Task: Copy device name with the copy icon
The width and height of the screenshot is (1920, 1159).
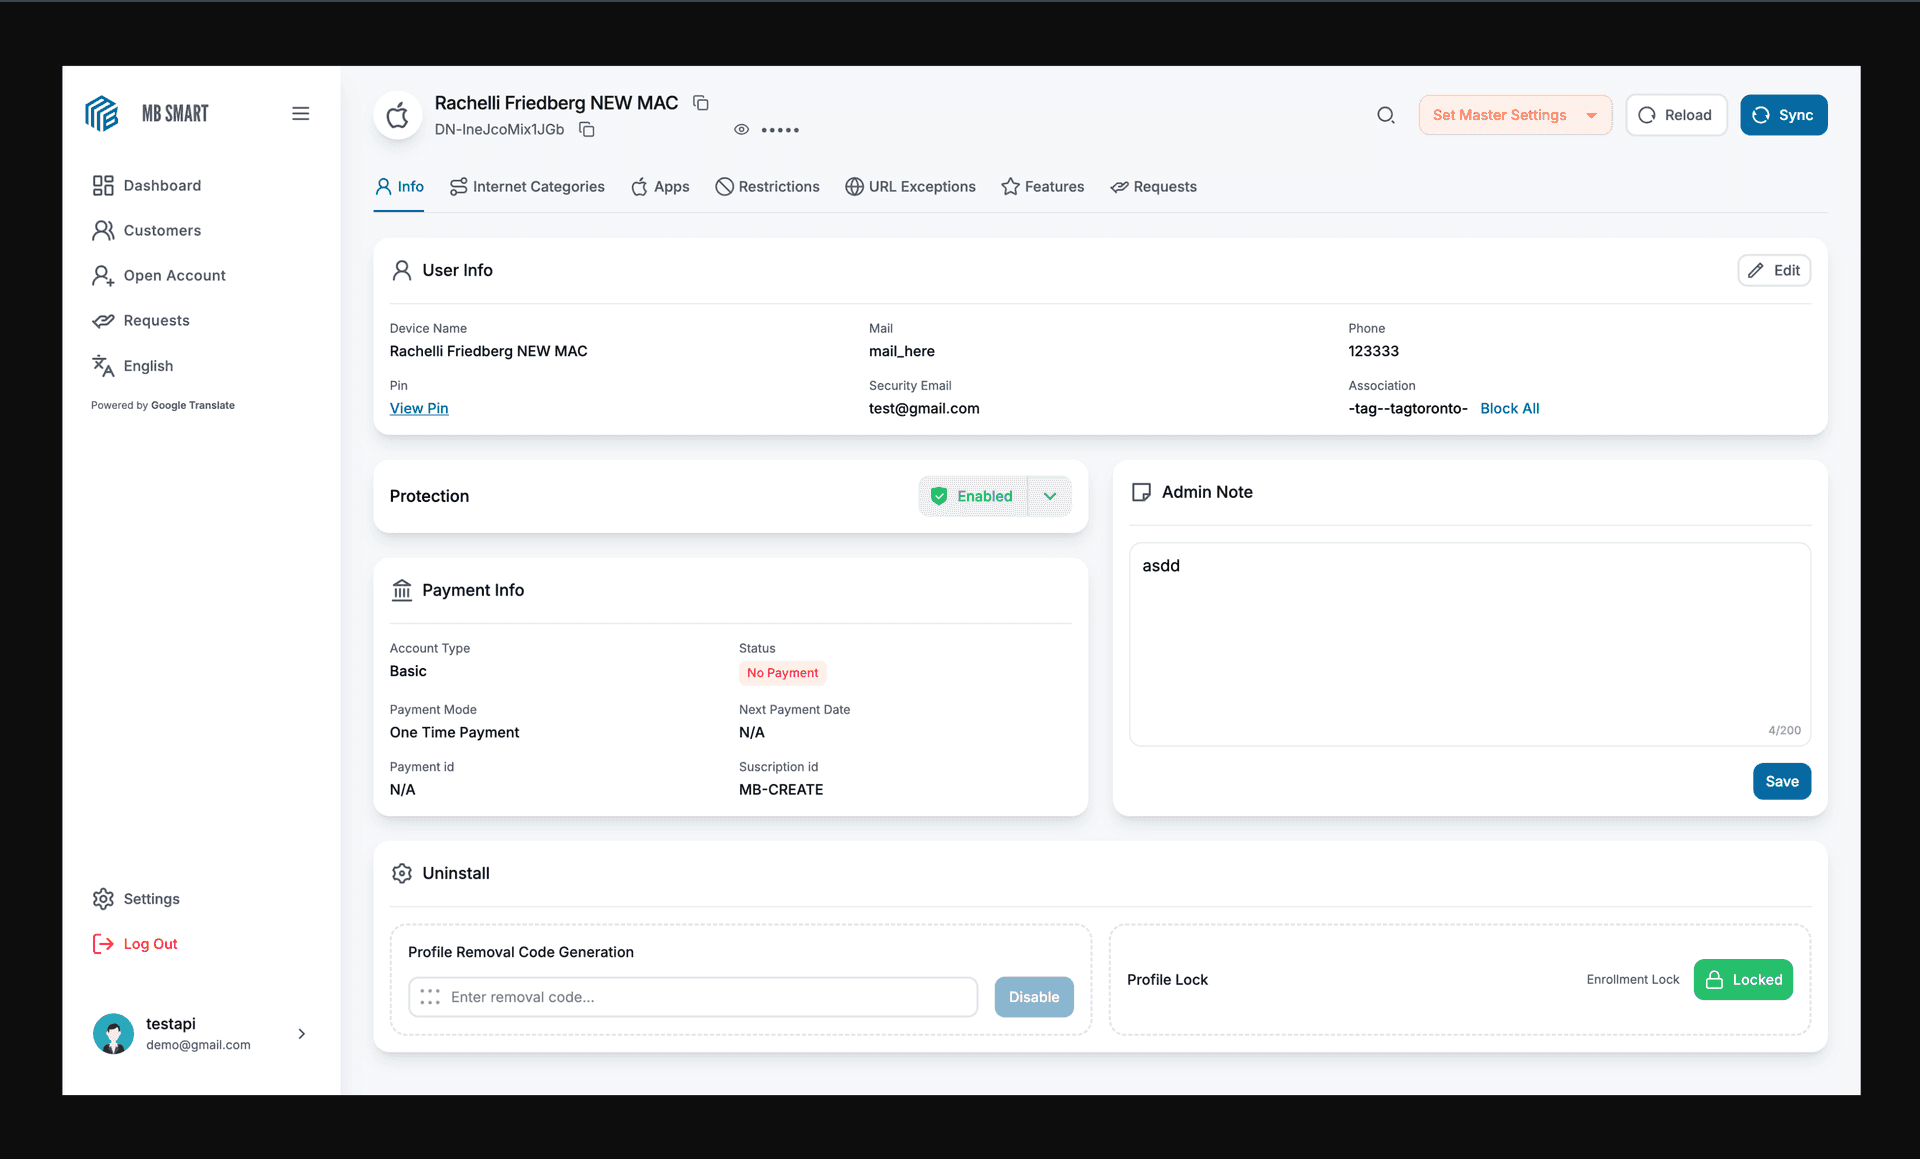Action: point(701,103)
